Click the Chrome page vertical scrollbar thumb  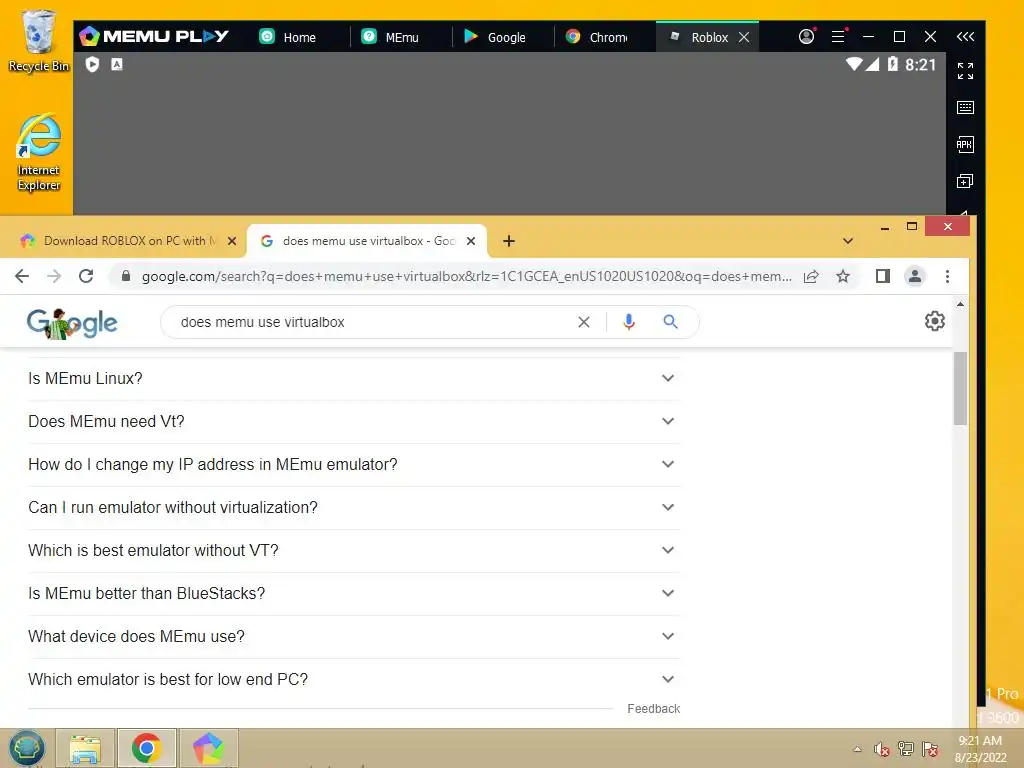tap(959, 389)
